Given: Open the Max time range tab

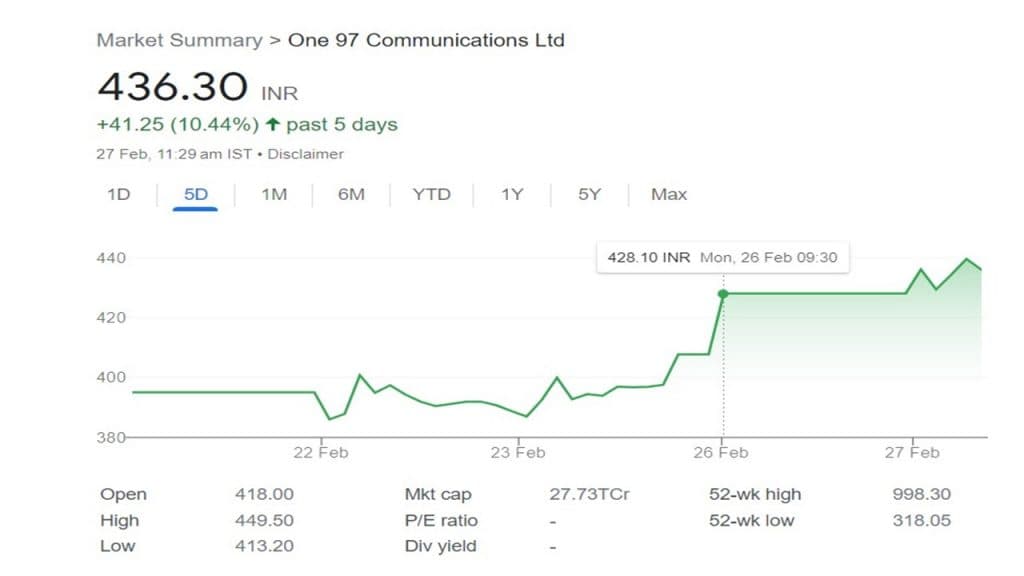Looking at the screenshot, I should tap(669, 194).
